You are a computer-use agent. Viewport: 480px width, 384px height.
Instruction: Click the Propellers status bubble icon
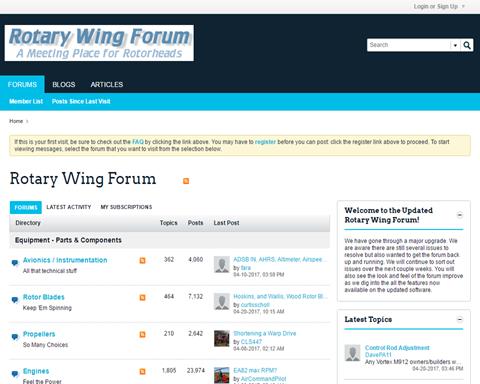click(x=15, y=337)
